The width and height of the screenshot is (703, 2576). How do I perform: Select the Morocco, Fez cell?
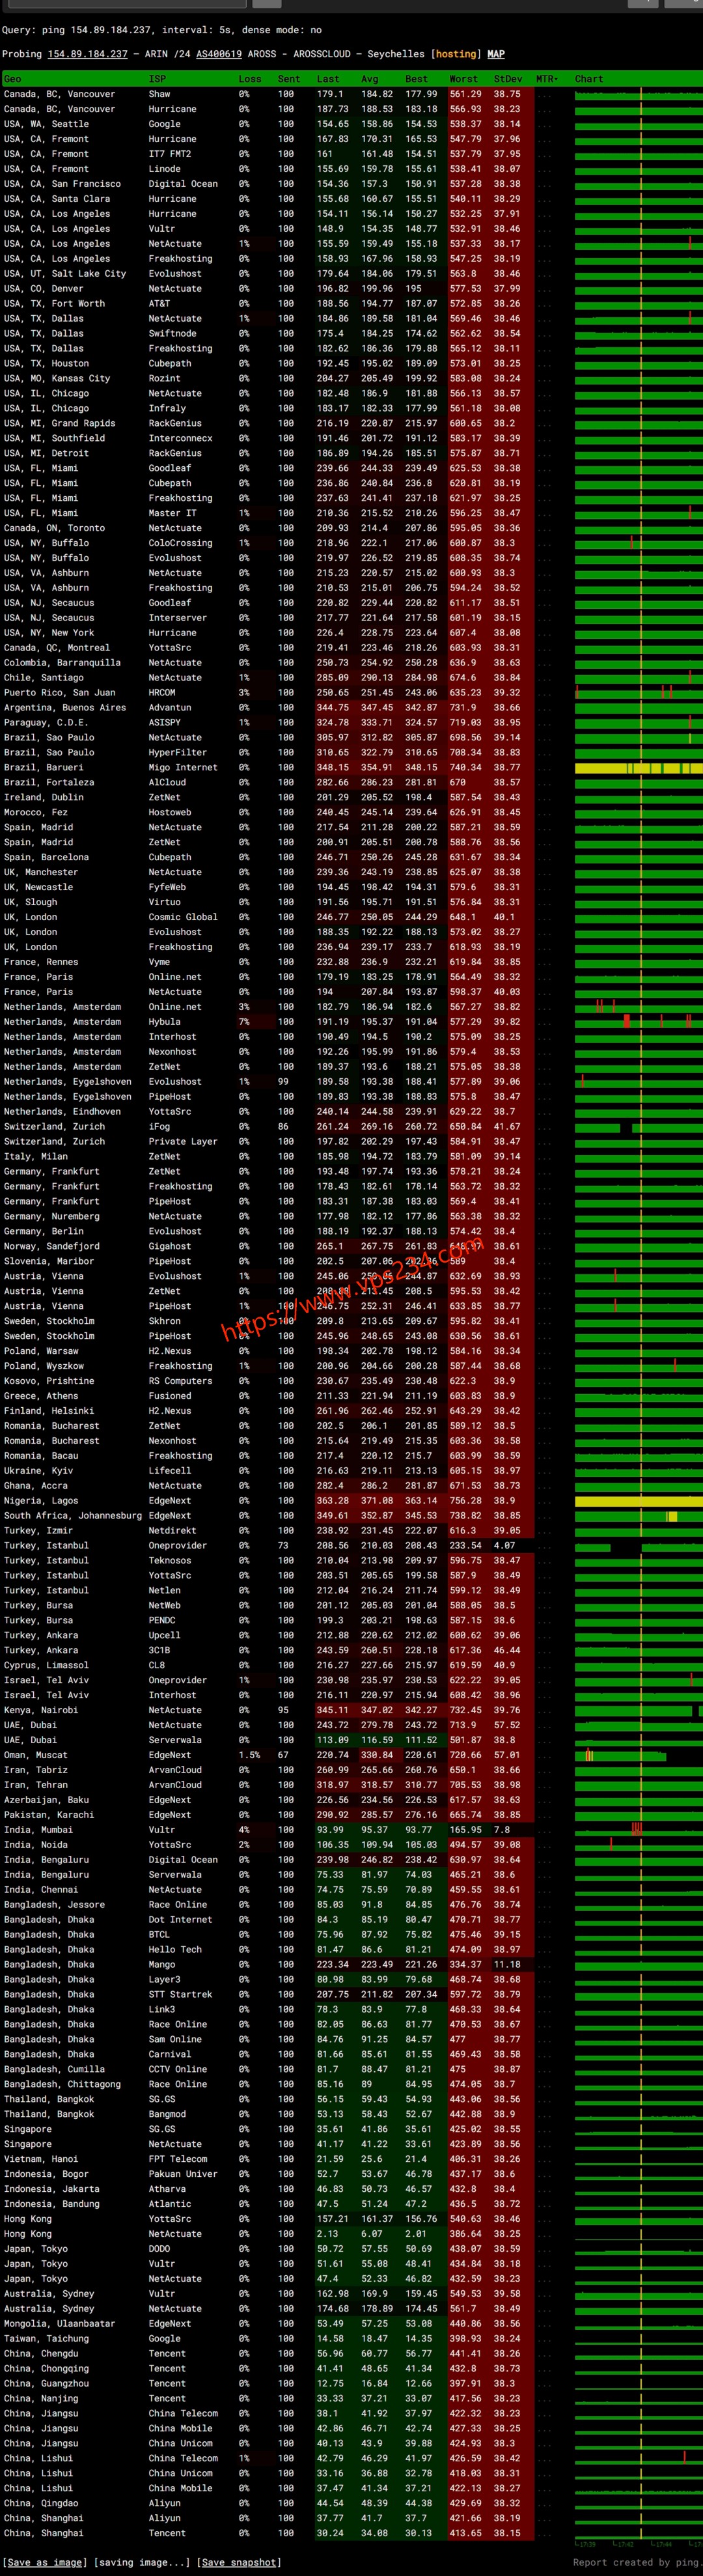point(35,812)
